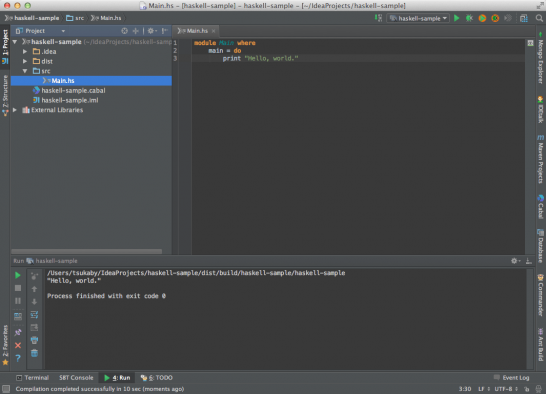The image size is (546, 394).
Task: Open 7: Structure side tab
Action: tap(5, 96)
